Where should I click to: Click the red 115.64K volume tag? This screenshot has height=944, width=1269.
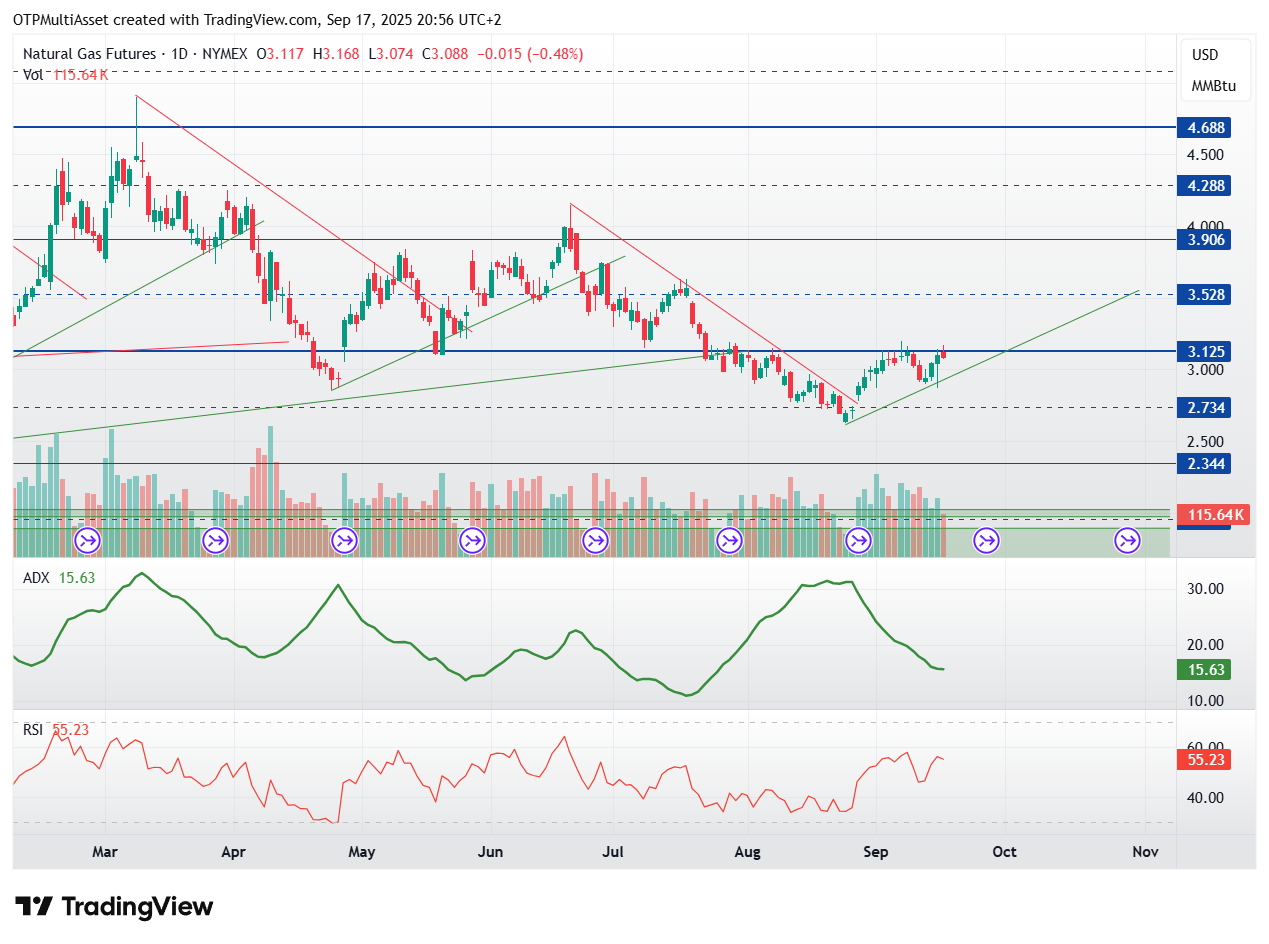click(1213, 515)
